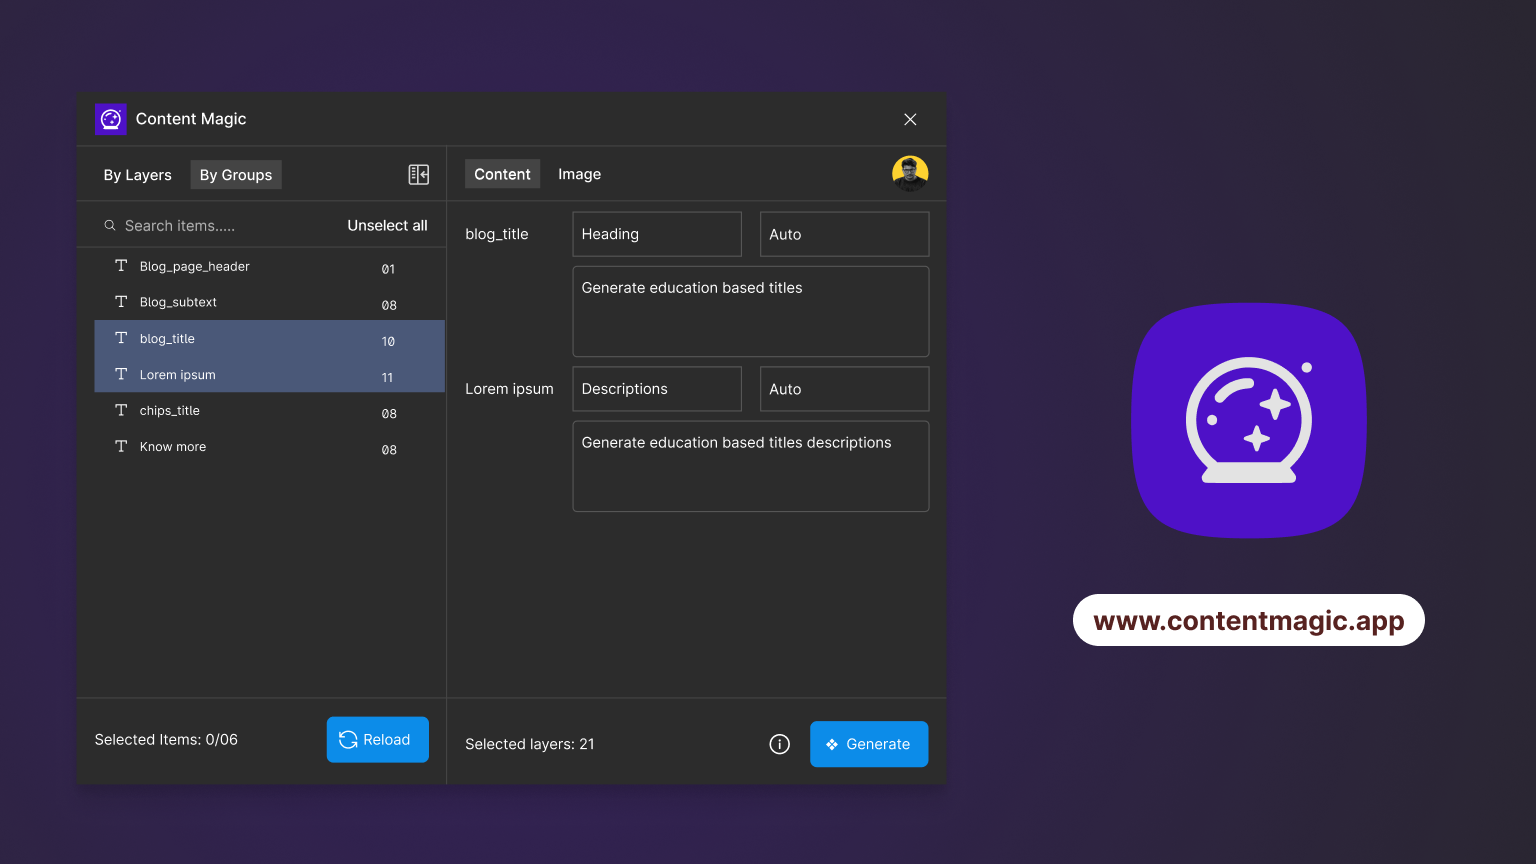Screen dimensions: 1536x864
Task: Click the text type icon for chips_title
Action: [121, 410]
